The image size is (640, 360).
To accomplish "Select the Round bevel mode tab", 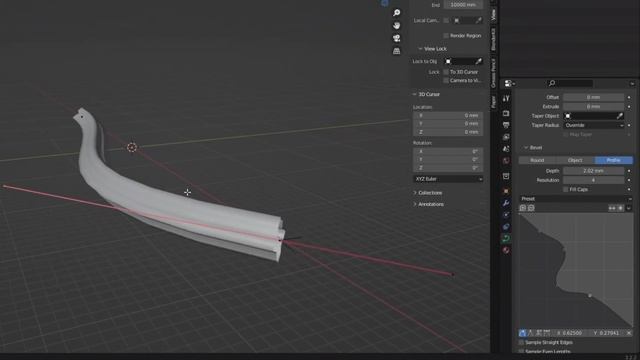I will pyautogui.click(x=537, y=160).
